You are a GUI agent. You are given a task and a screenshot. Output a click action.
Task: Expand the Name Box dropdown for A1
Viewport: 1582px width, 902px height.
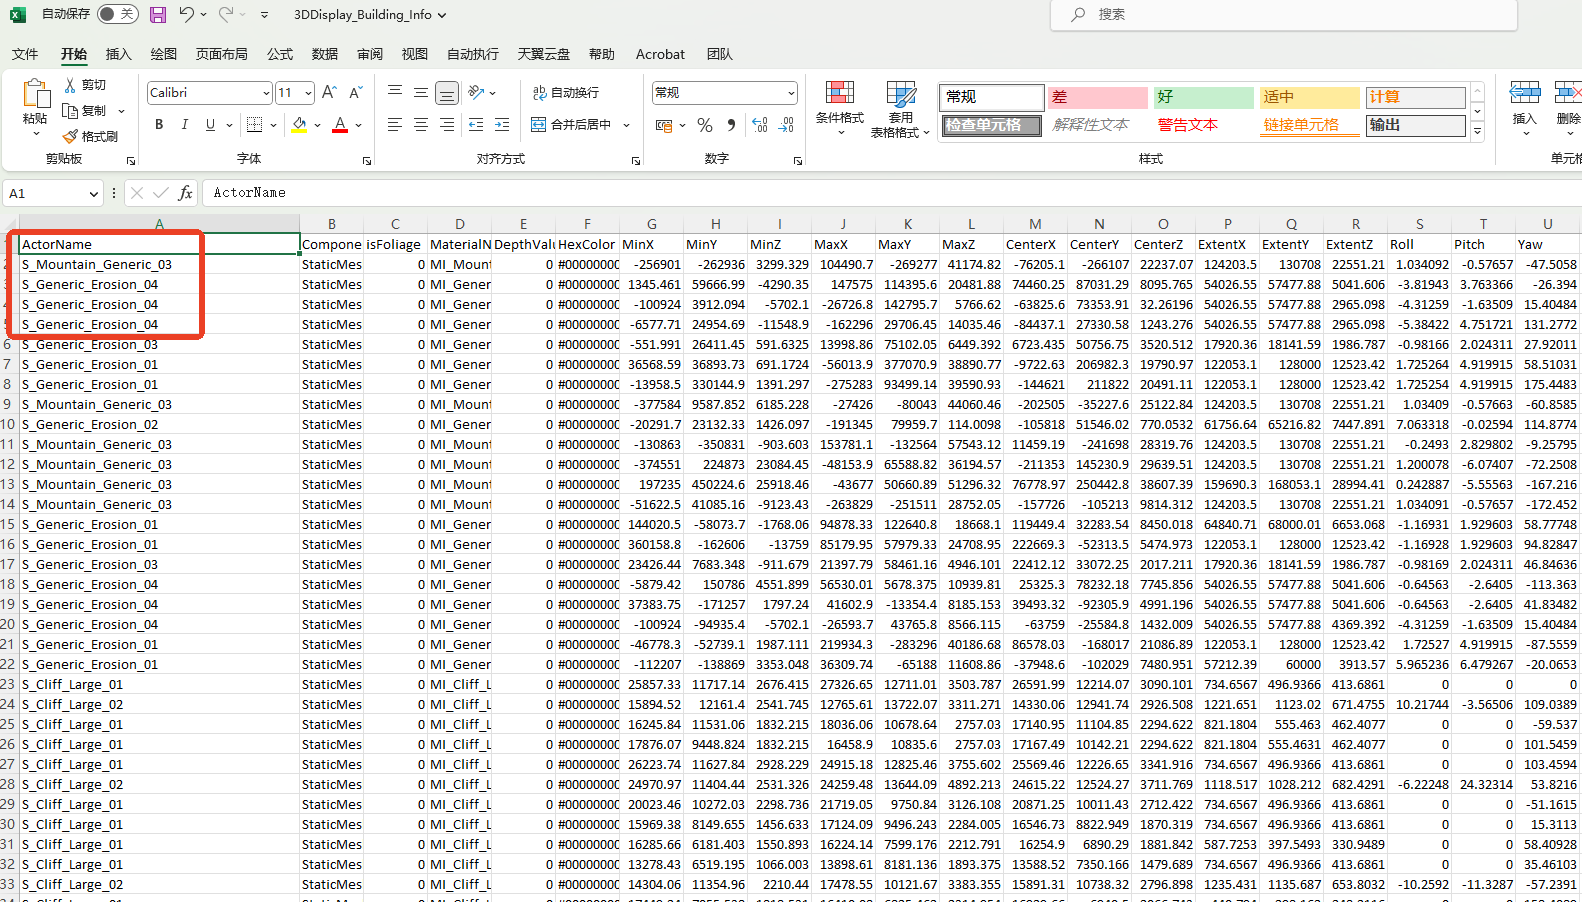[94, 194]
